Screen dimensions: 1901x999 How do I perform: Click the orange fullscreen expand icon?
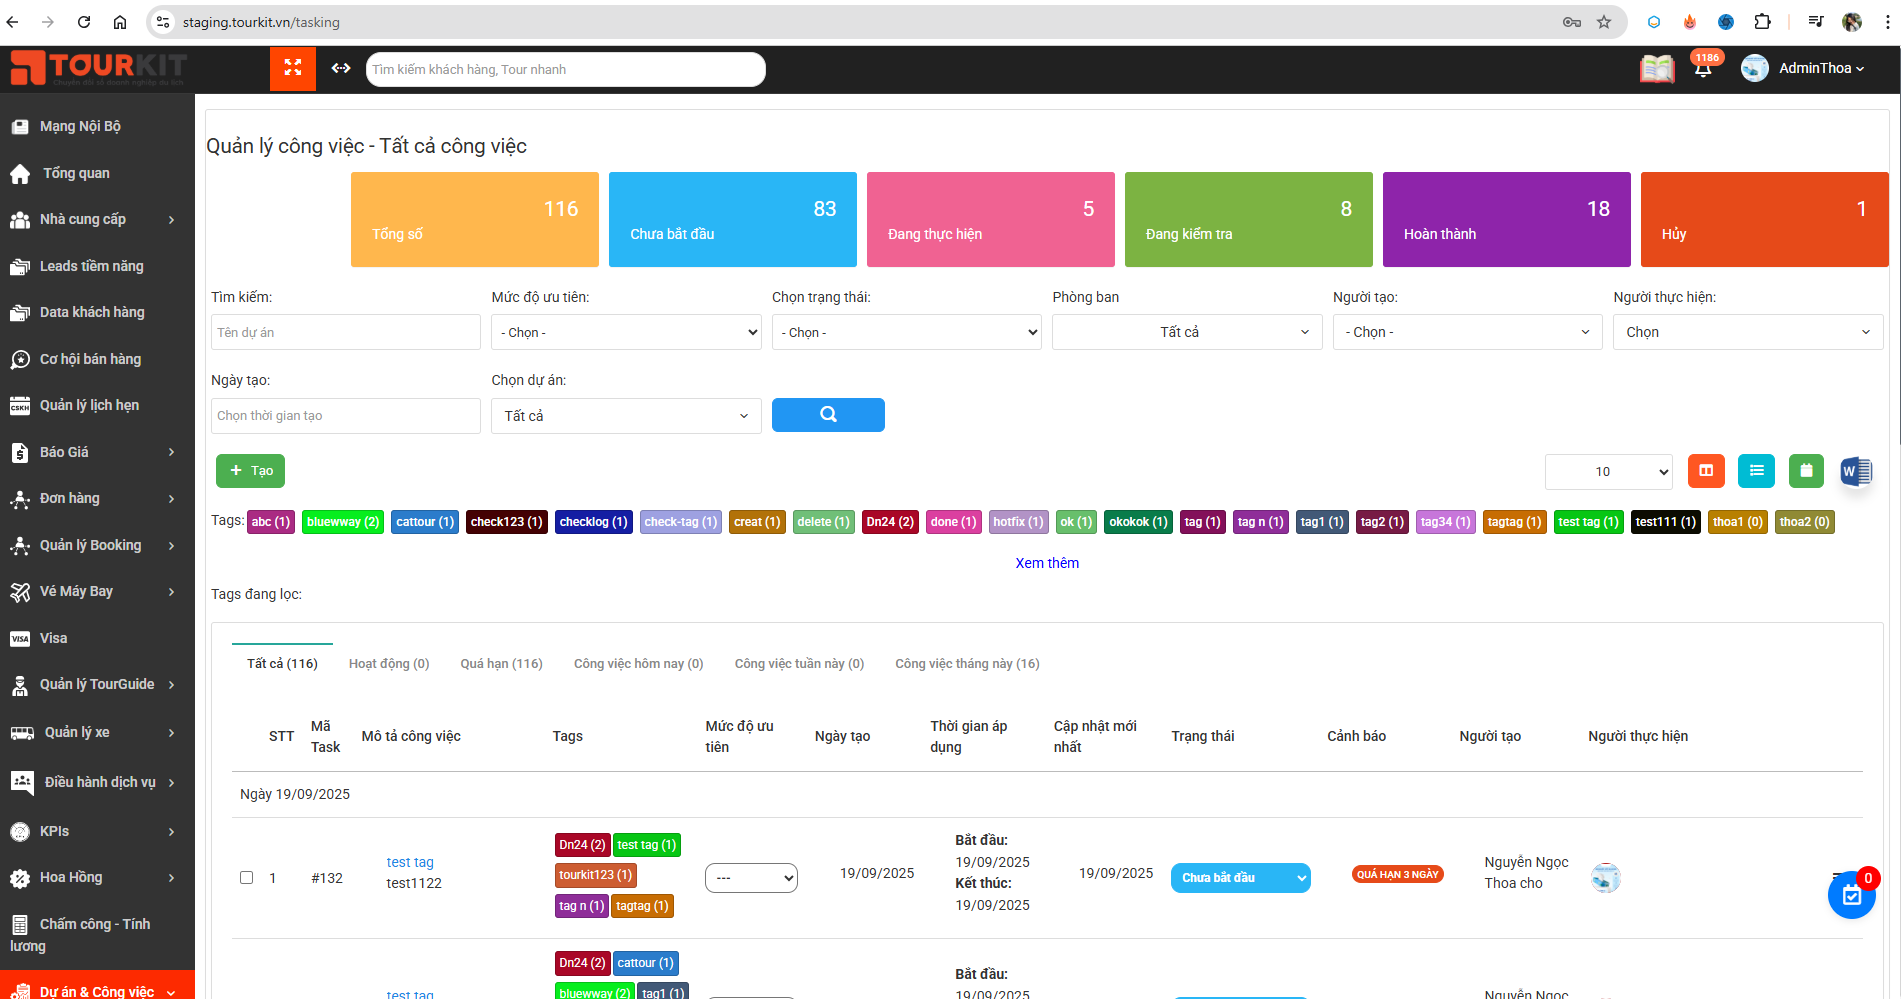293,68
